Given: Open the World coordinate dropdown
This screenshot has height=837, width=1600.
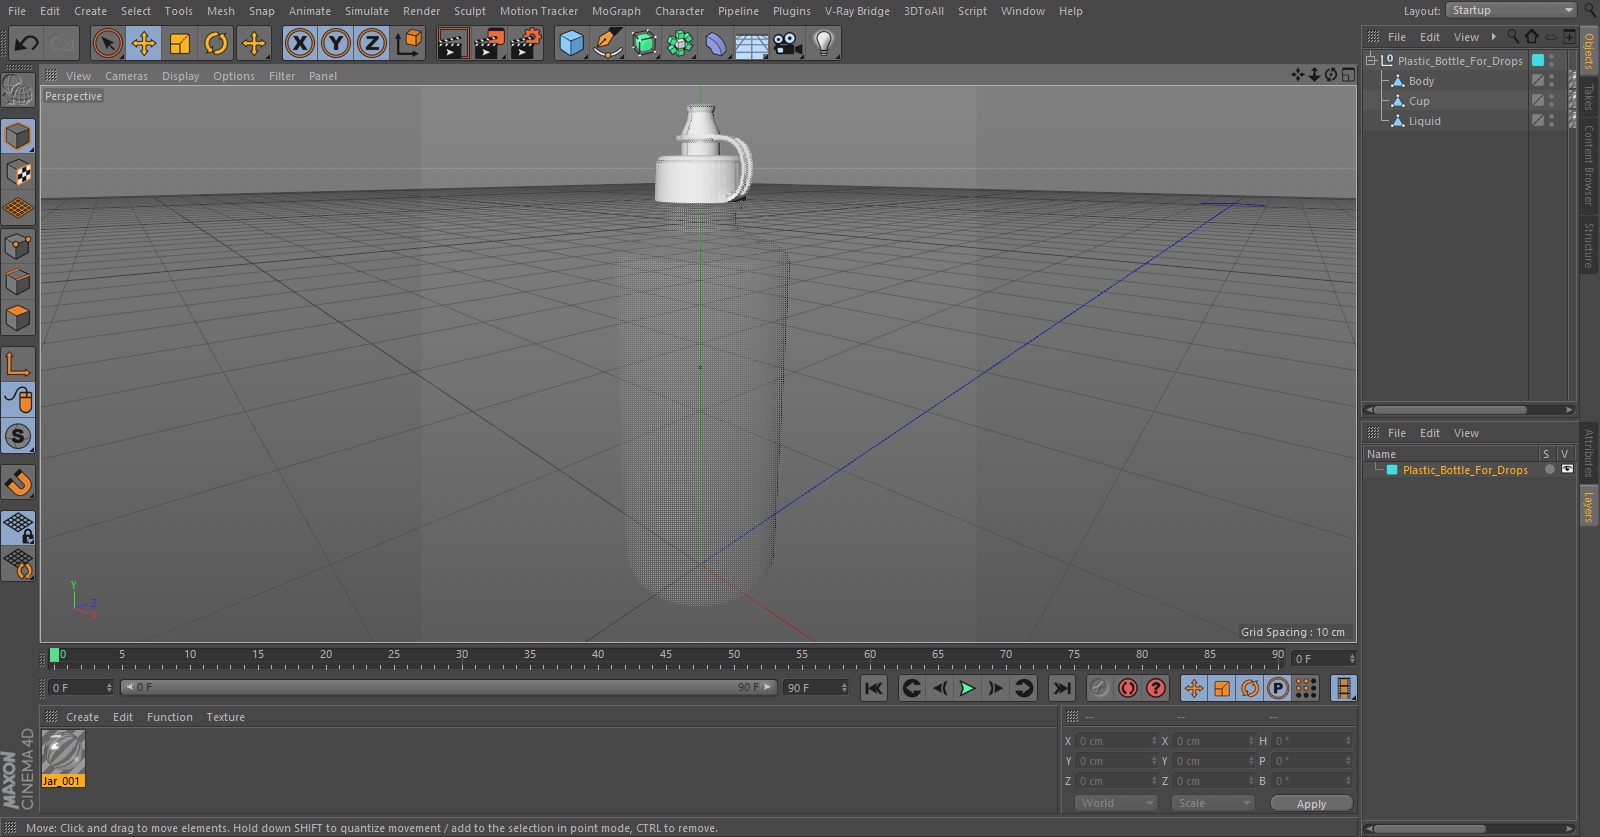Looking at the screenshot, I should pyautogui.click(x=1116, y=803).
